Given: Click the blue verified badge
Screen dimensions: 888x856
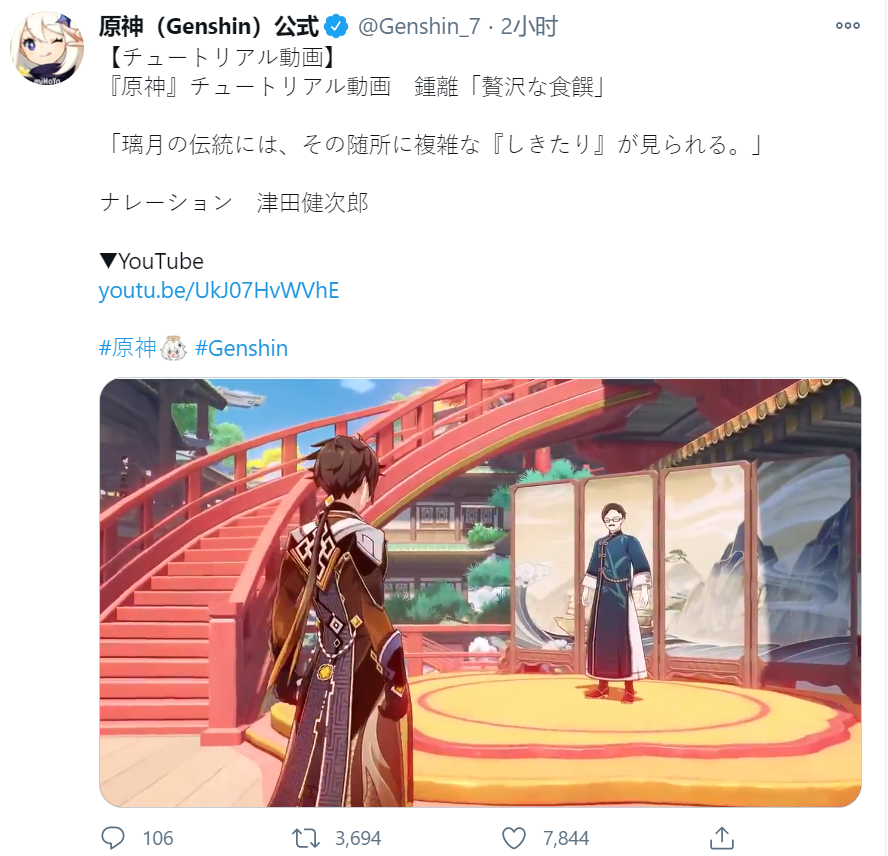Looking at the screenshot, I should (x=336, y=27).
